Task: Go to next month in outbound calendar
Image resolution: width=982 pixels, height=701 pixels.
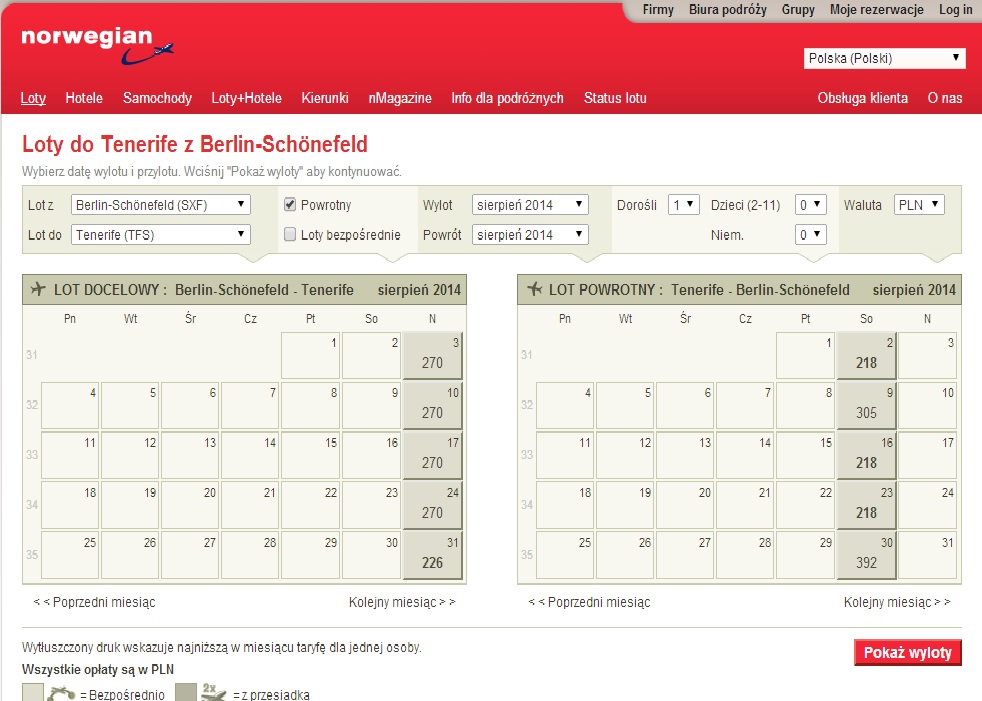Action: (402, 602)
